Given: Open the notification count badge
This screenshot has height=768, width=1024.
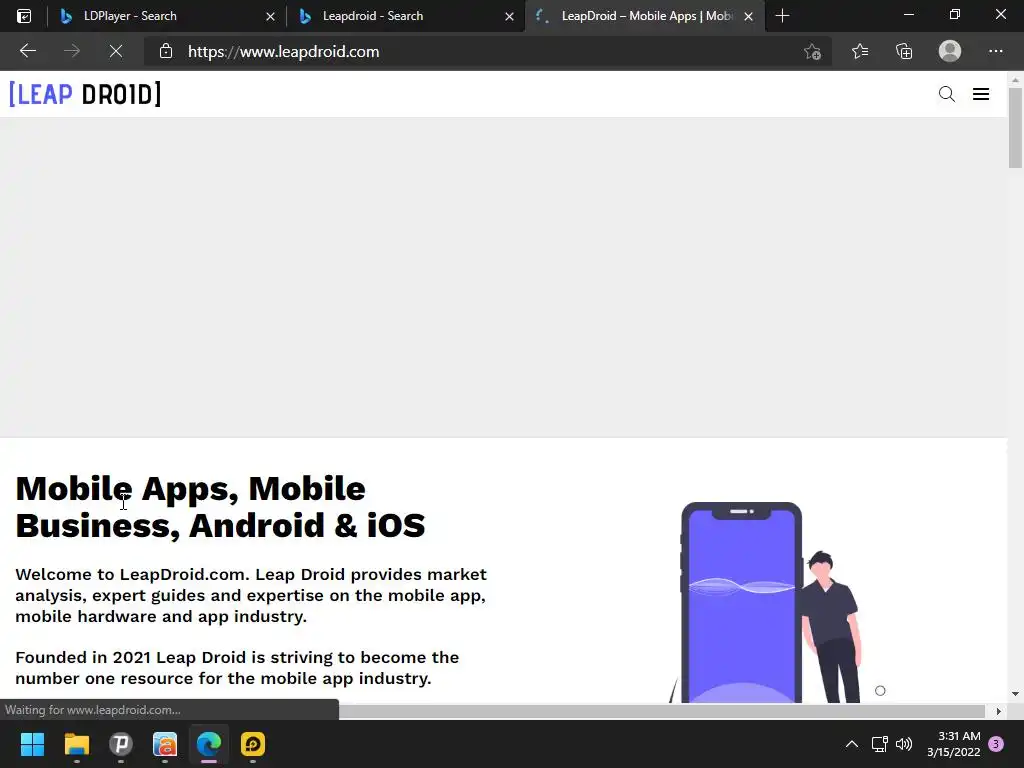Looking at the screenshot, I should [996, 744].
